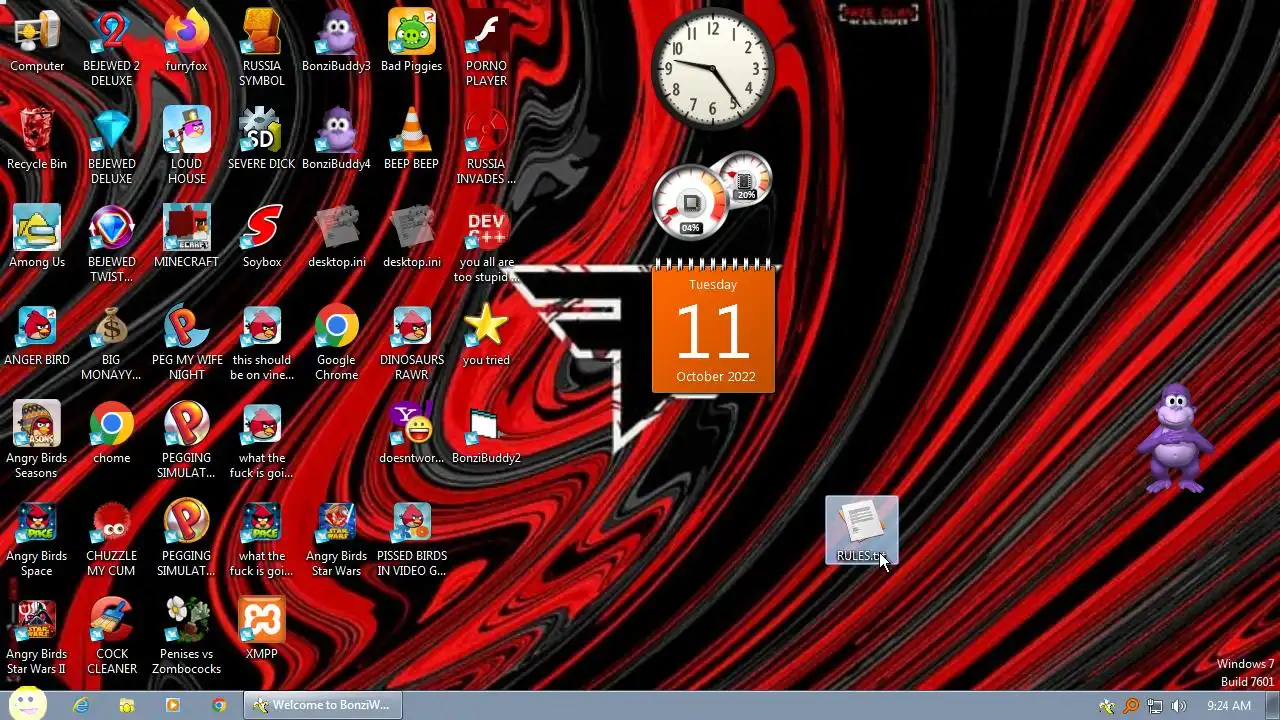Click the orange calendar gadget
This screenshot has width=1280, height=720.
(x=713, y=326)
